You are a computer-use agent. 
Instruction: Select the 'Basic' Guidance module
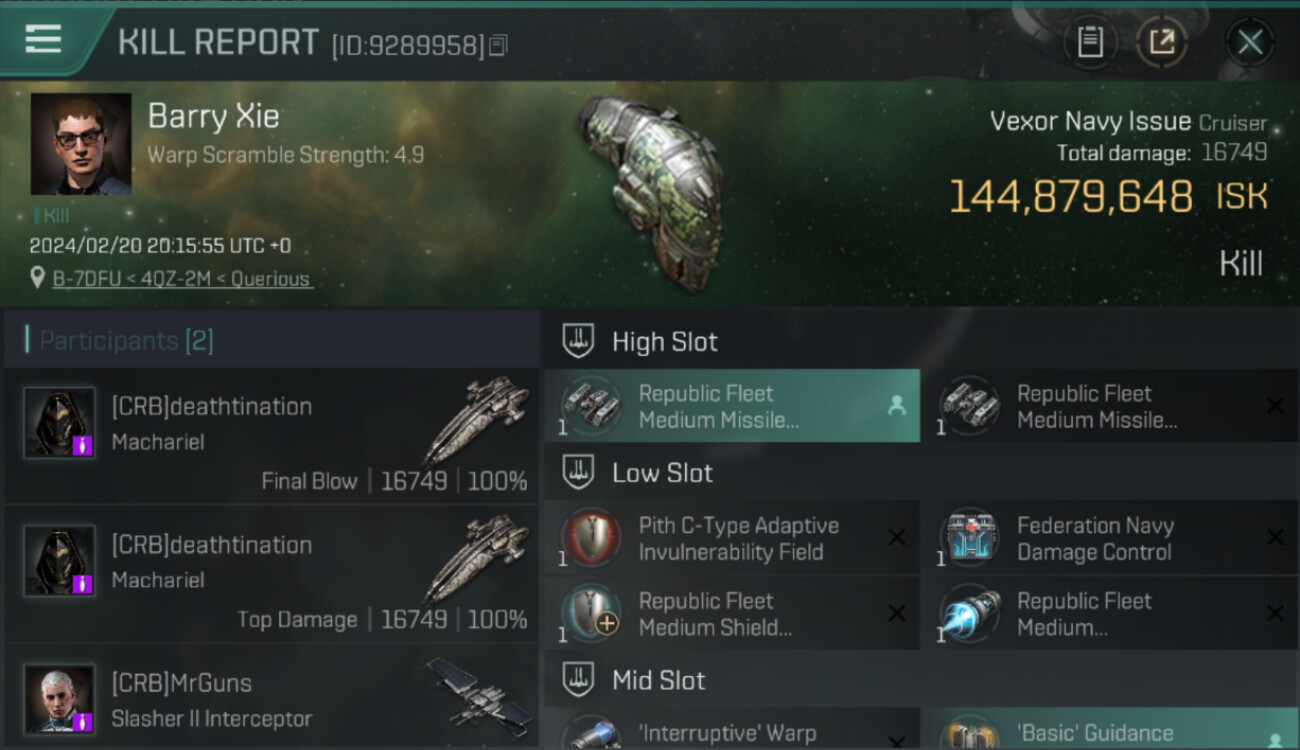pos(1110,730)
